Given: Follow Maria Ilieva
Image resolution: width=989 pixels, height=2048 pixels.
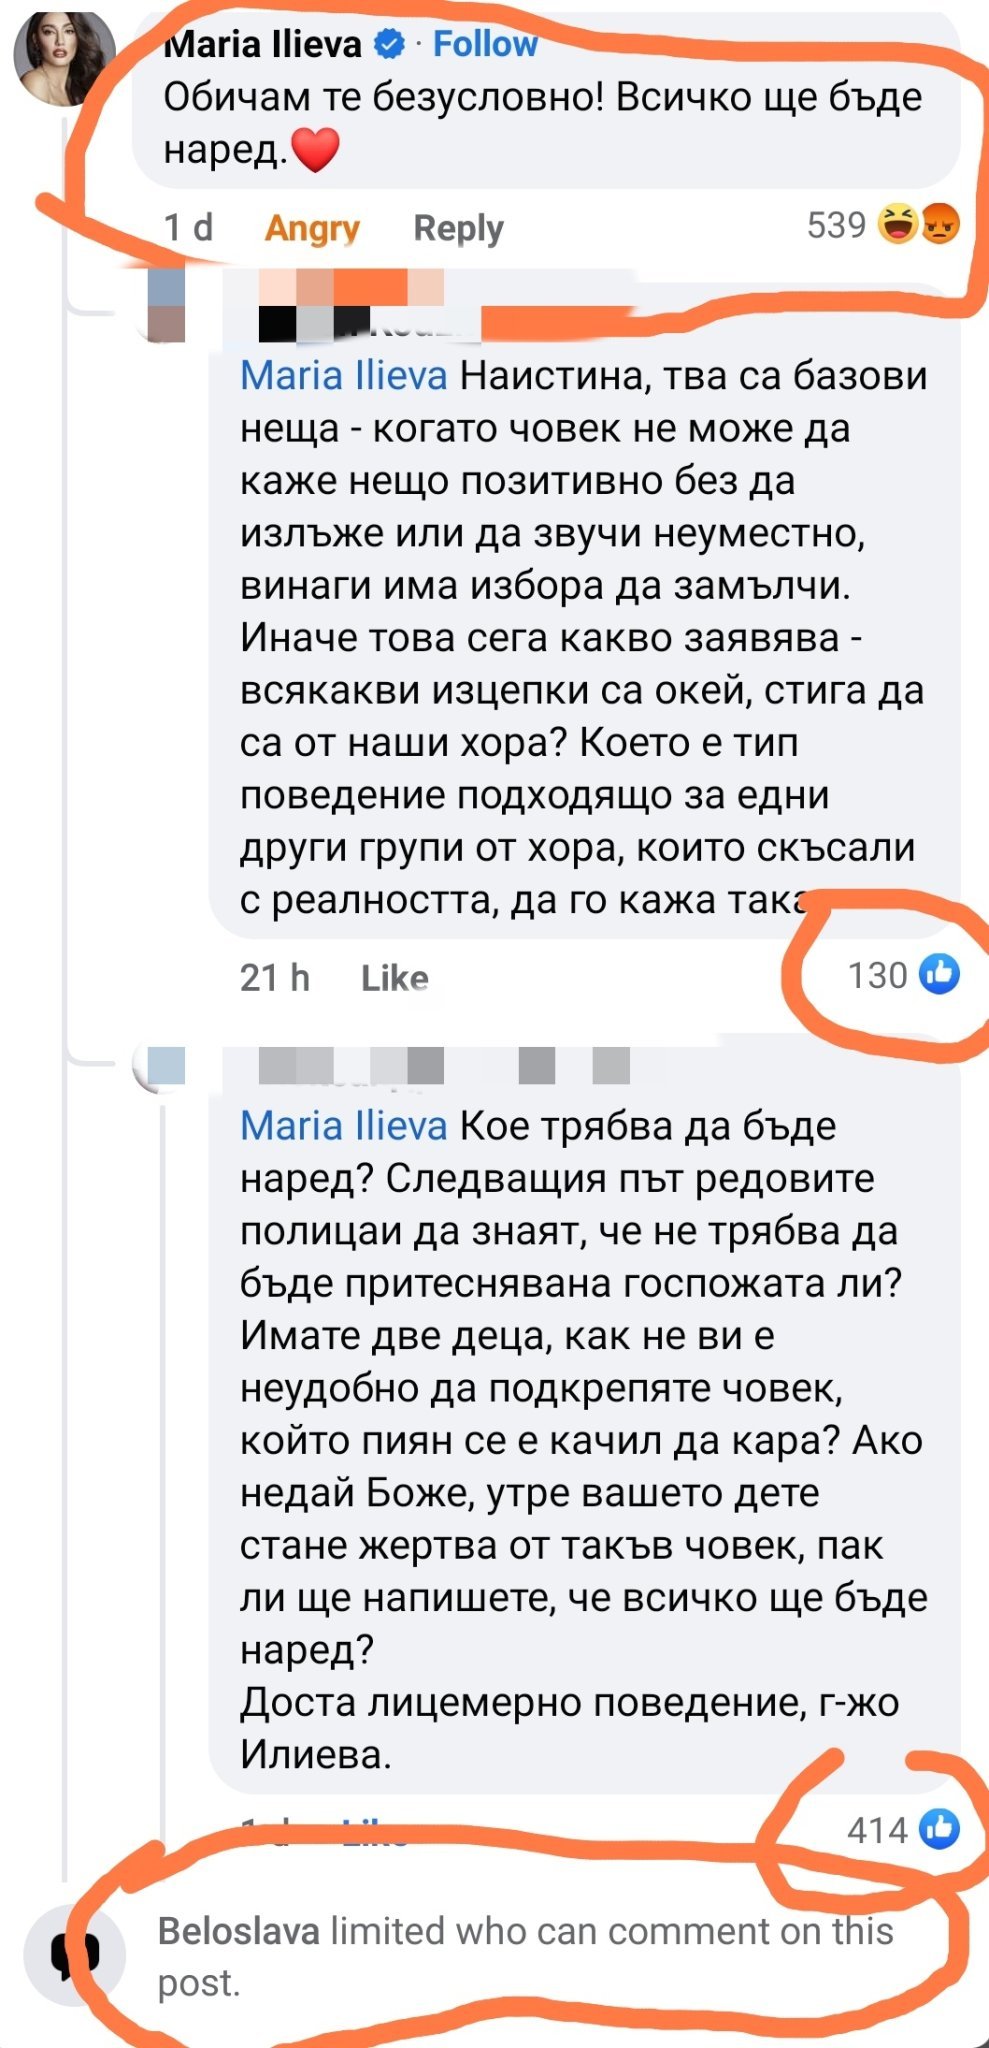Looking at the screenshot, I should coord(485,44).
